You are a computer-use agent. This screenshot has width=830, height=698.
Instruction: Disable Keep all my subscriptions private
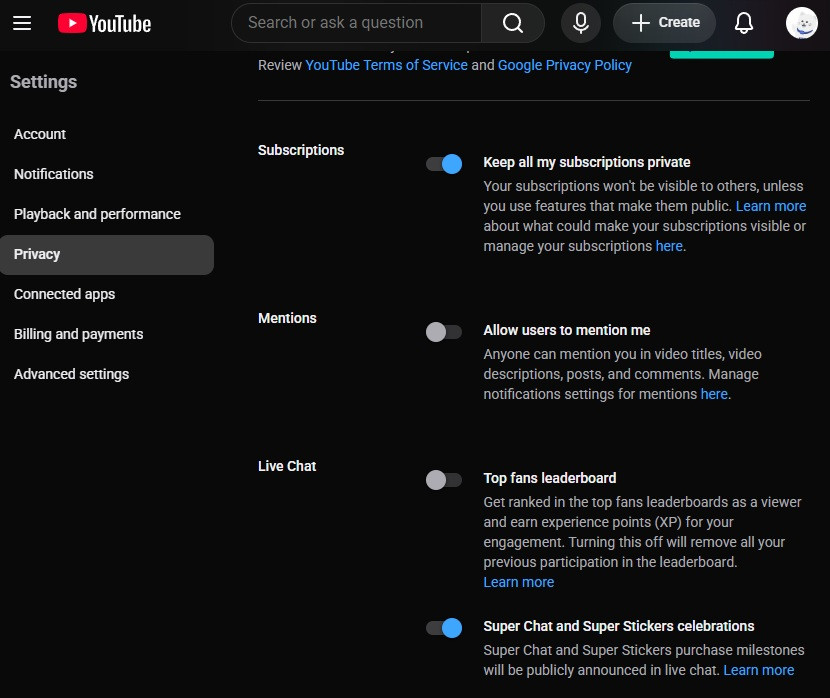(444, 164)
